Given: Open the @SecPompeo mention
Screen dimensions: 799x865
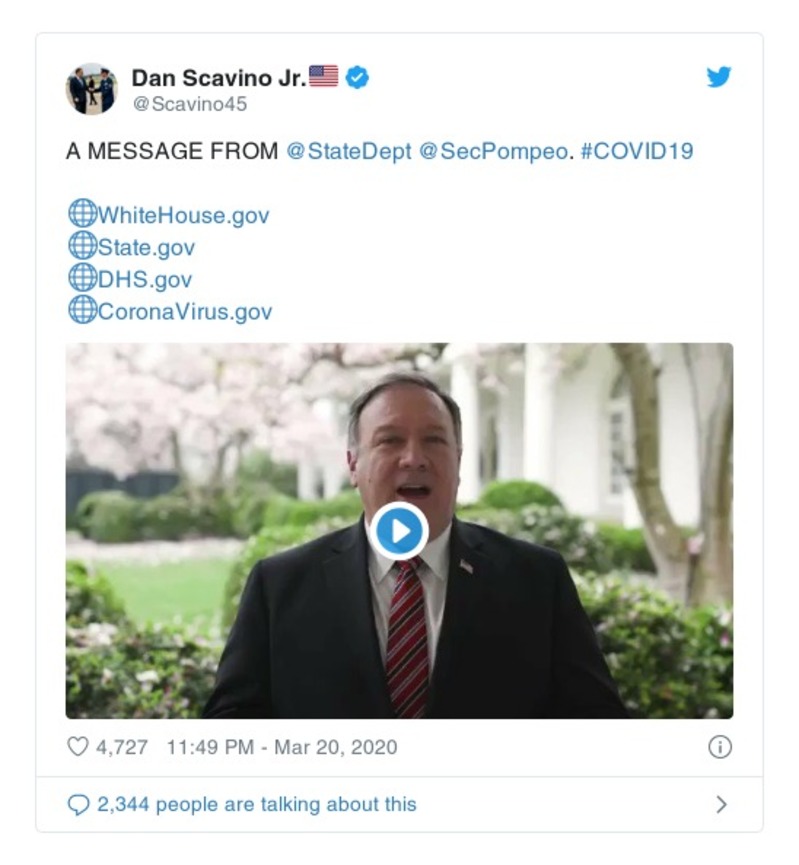Looking at the screenshot, I should pyautogui.click(x=491, y=152).
